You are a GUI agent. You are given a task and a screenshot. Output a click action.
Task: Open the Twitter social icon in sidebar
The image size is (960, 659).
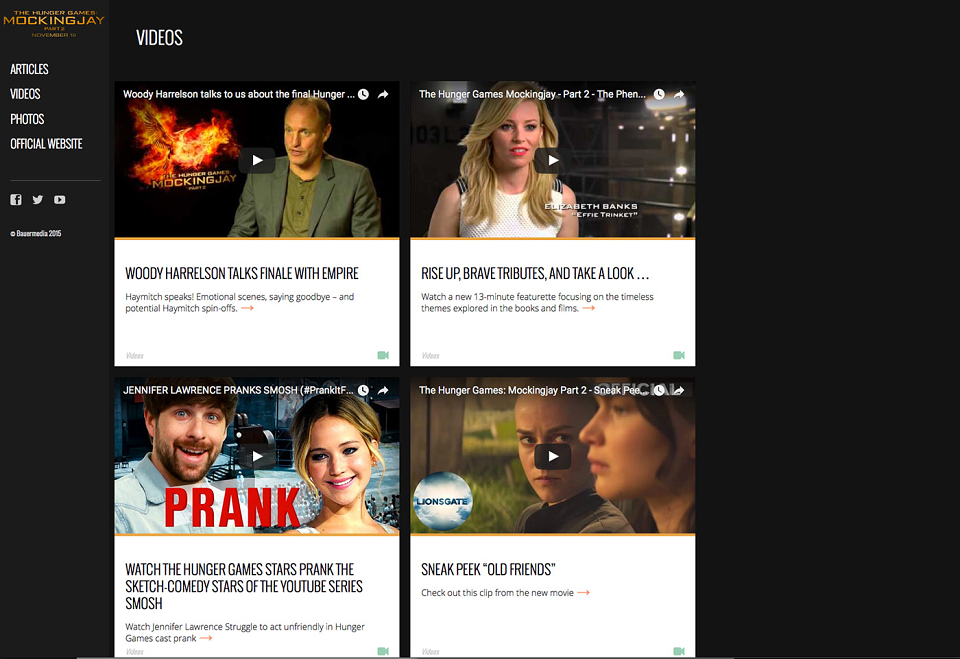38,200
